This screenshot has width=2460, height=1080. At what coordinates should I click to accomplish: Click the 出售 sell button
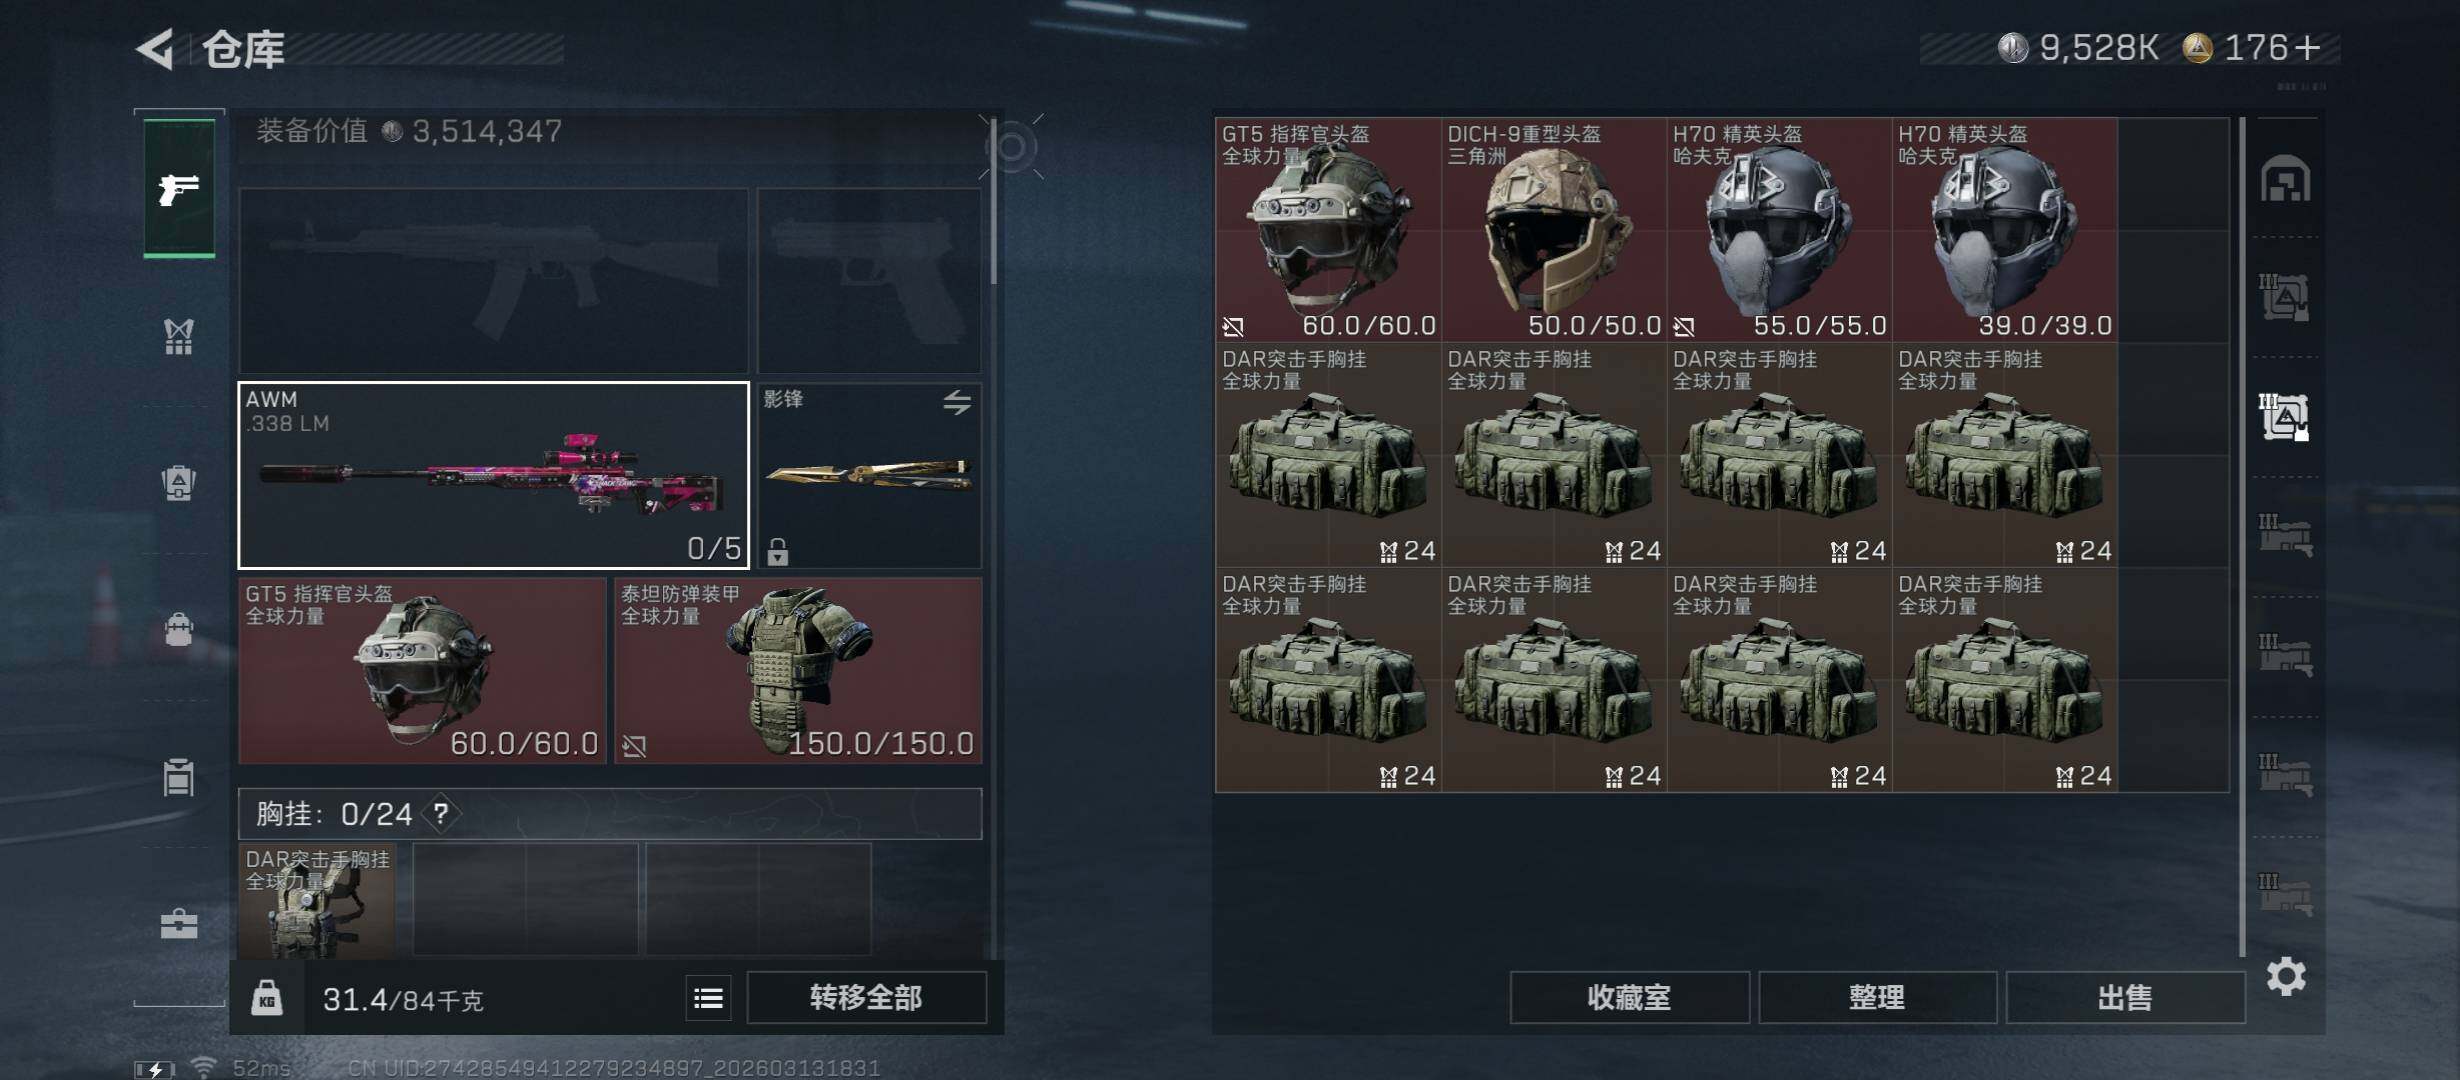click(x=2125, y=997)
